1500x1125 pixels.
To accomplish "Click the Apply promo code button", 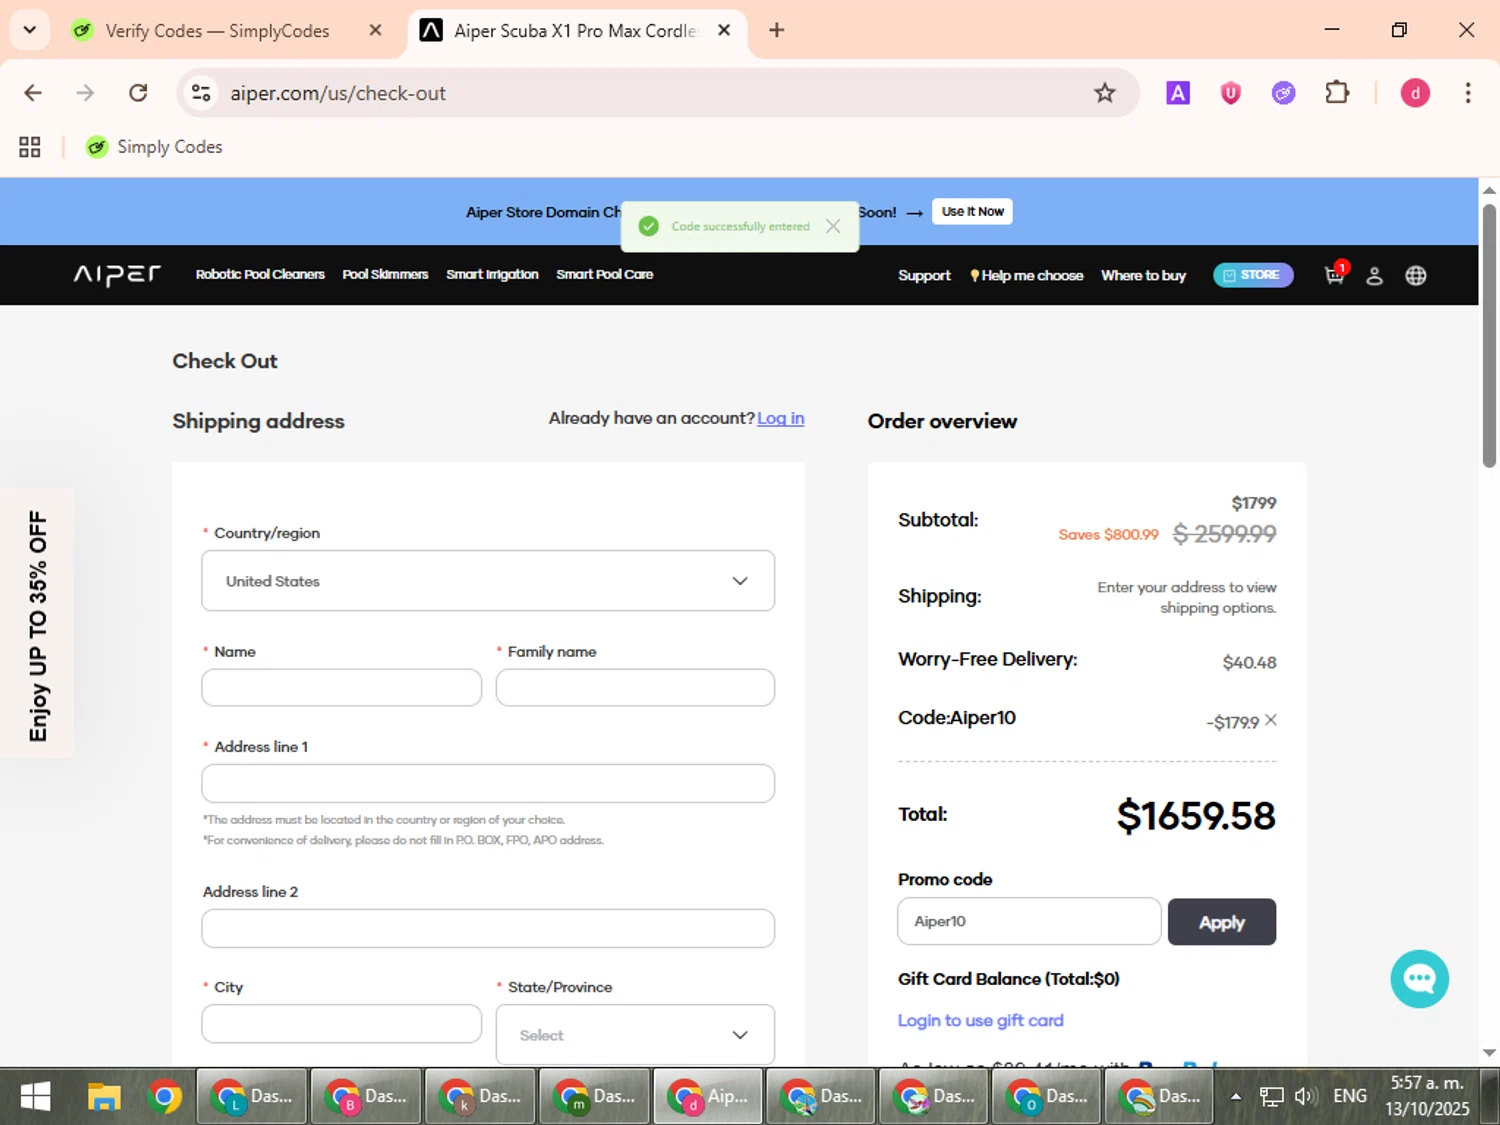I will (1222, 922).
